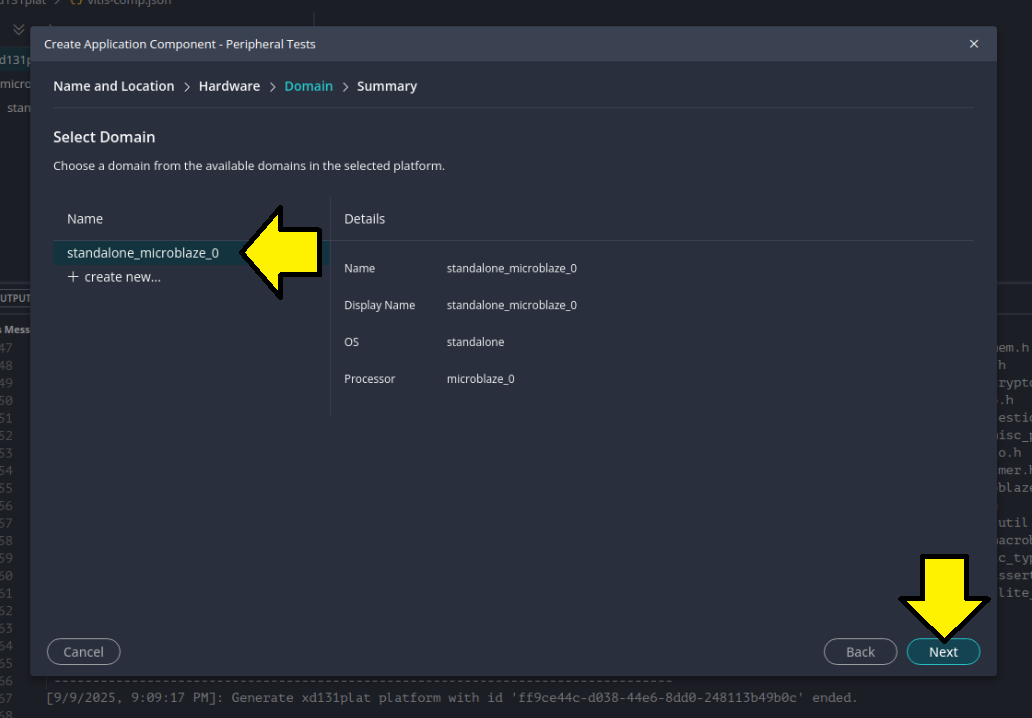Select standalone_microblaze_0 in the domain list
The height and width of the screenshot is (718, 1032).
click(x=142, y=253)
